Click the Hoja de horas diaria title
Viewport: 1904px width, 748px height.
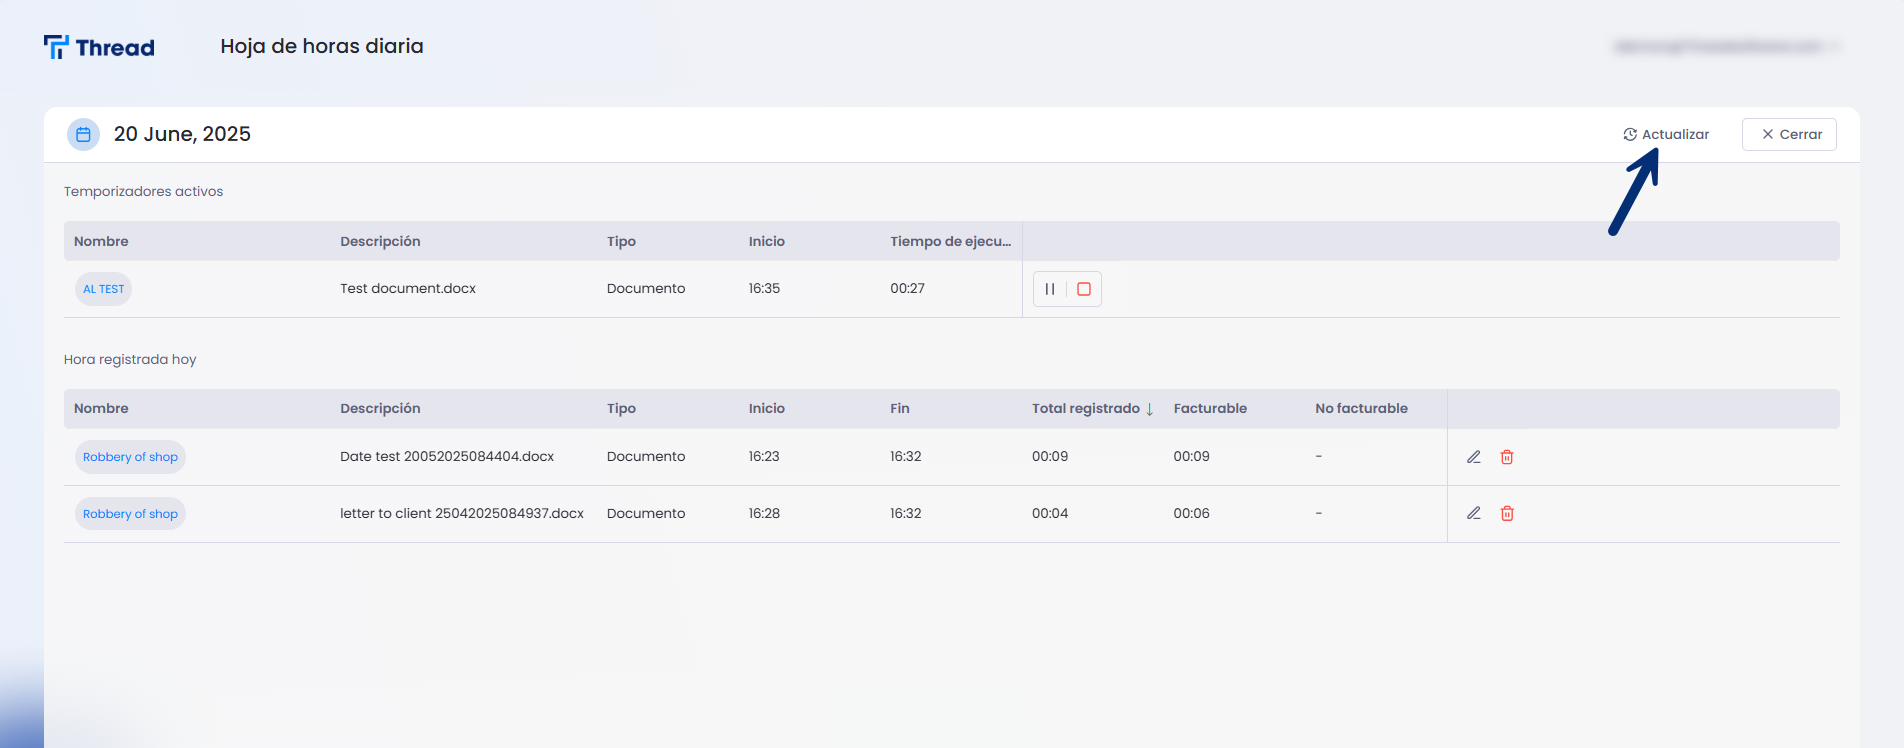322,46
